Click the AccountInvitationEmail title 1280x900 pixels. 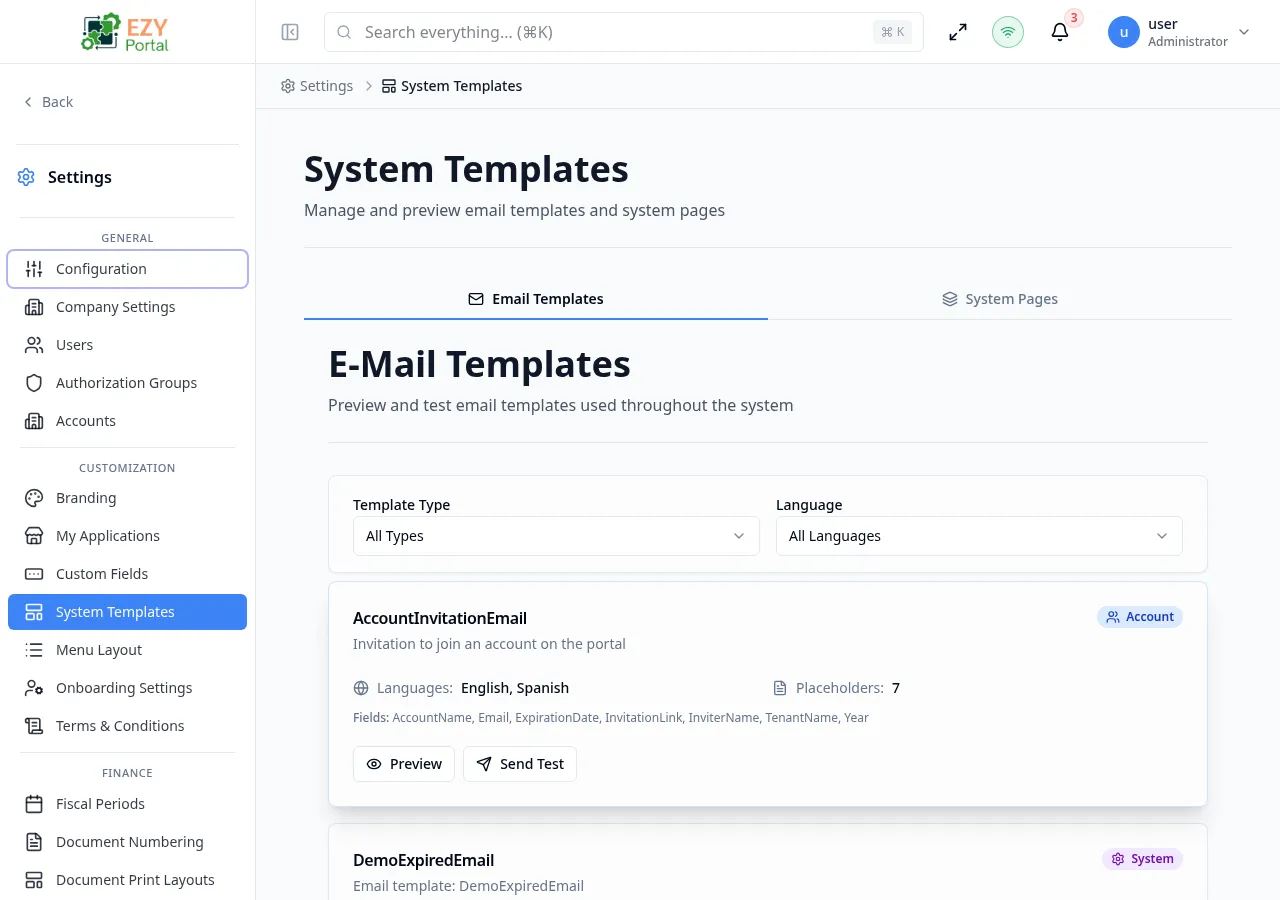tap(440, 618)
